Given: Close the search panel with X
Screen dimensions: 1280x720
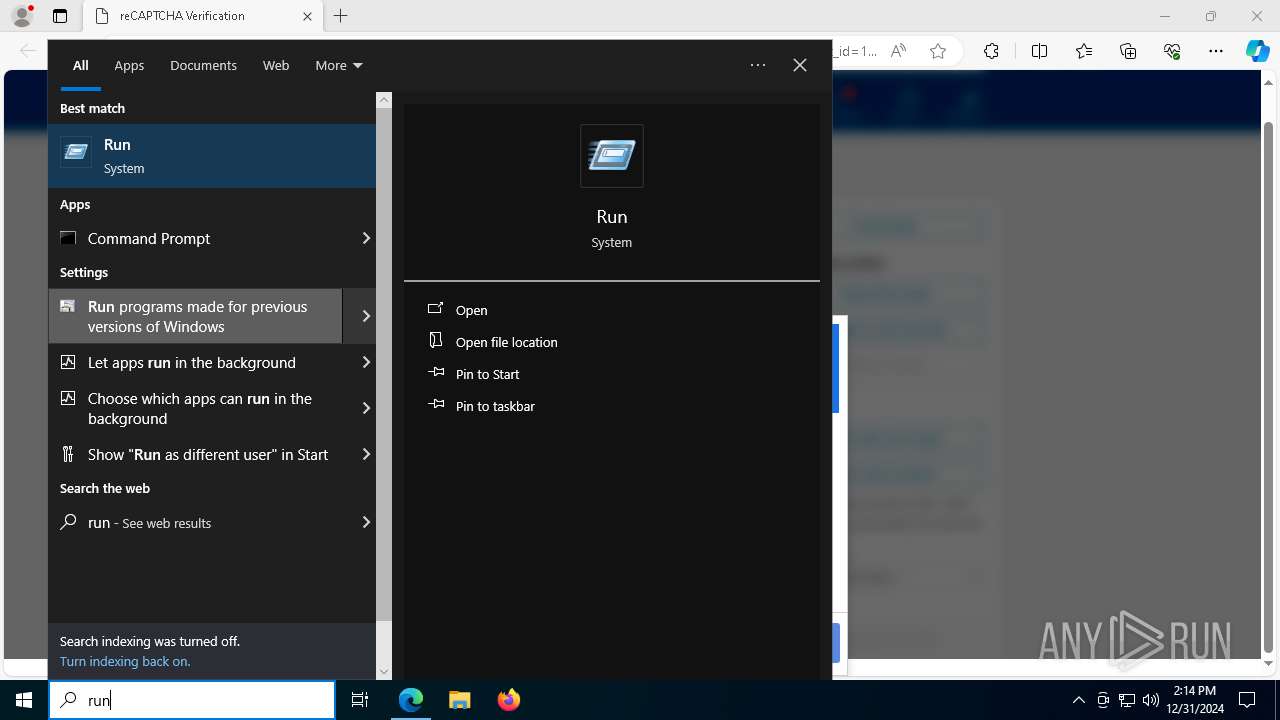Looking at the screenshot, I should pos(800,65).
